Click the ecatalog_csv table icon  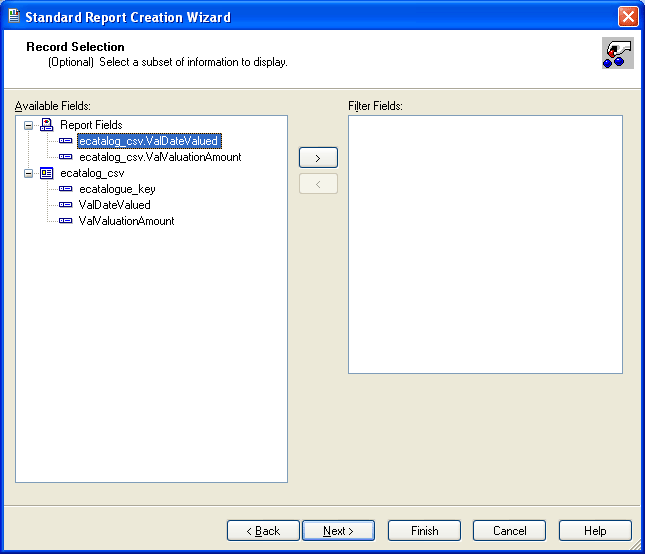46,173
